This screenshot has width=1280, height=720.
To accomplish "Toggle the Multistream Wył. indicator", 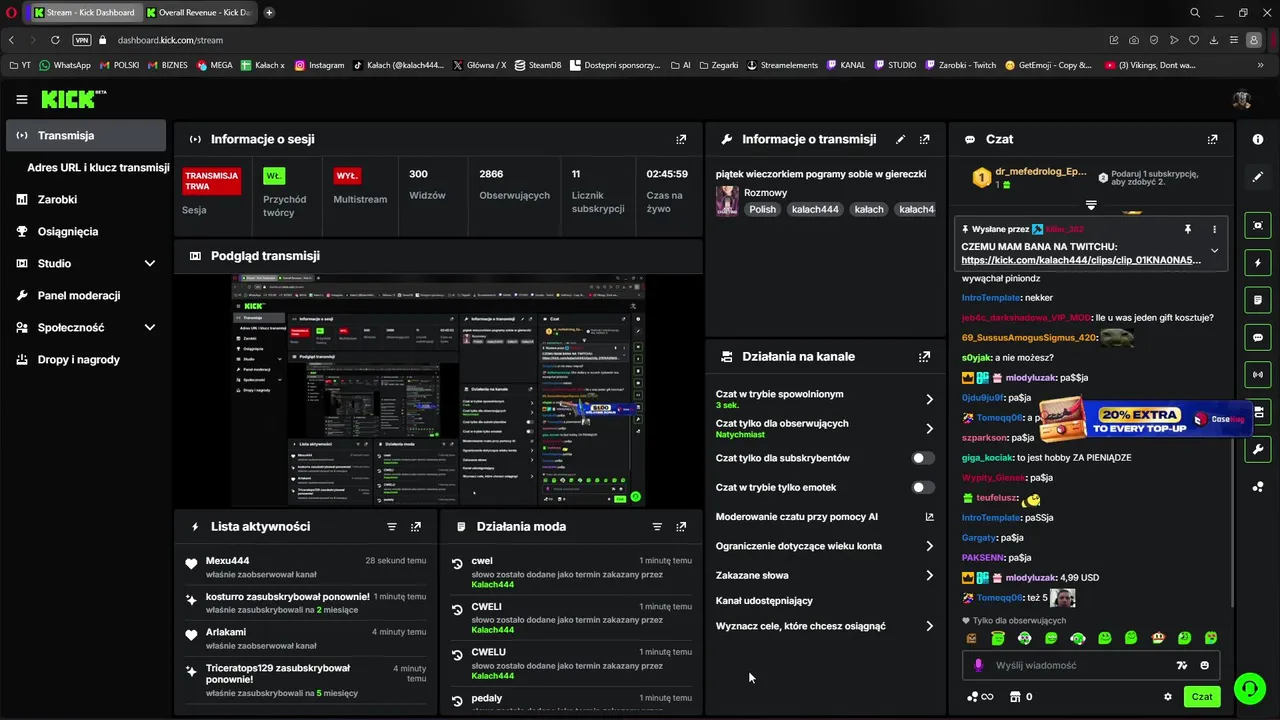I will pyautogui.click(x=347, y=176).
